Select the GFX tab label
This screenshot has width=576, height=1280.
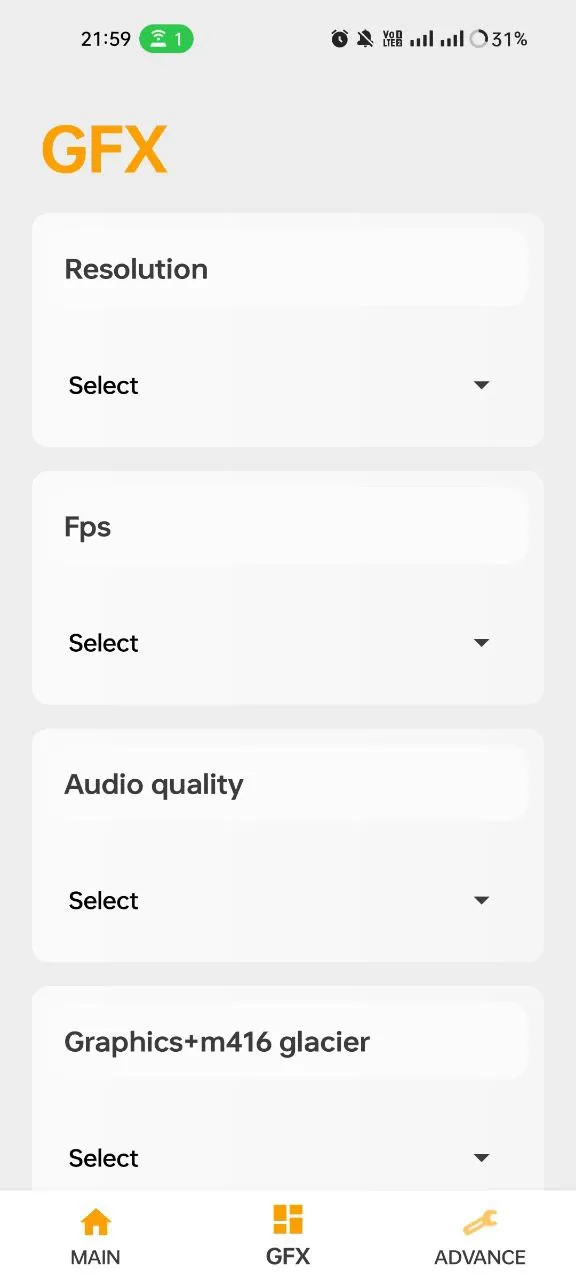coord(287,1257)
